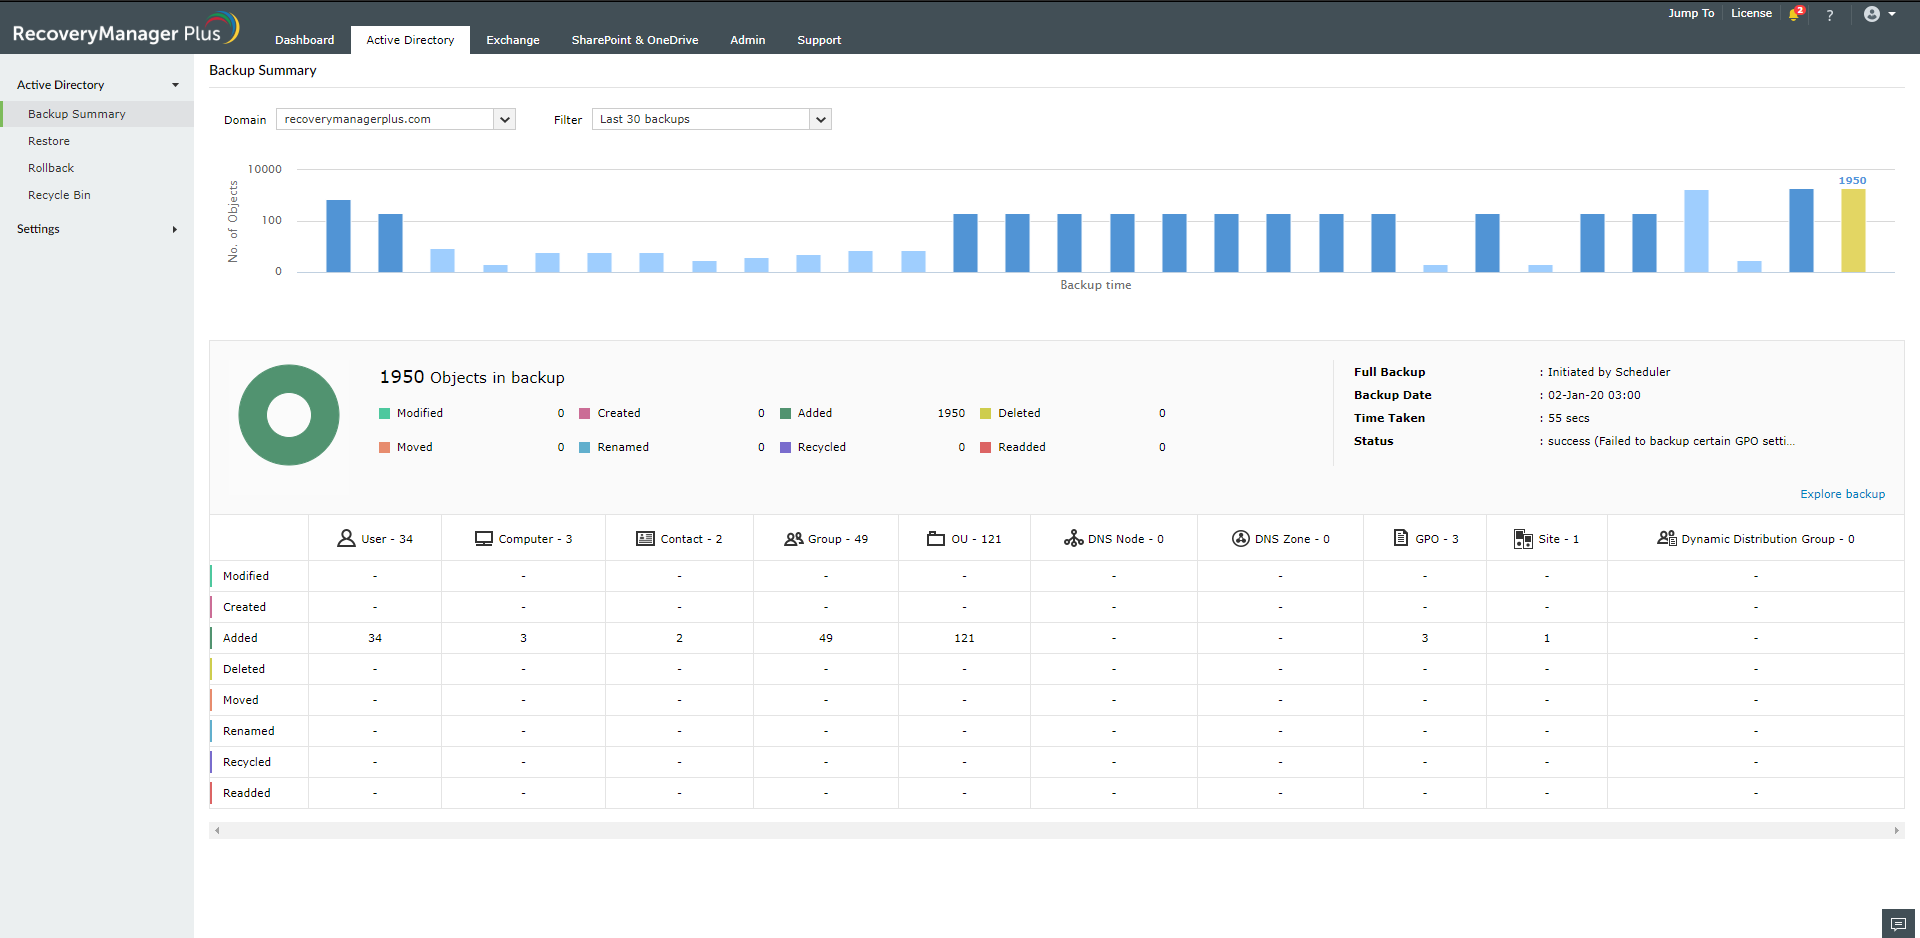1920x938 pixels.
Task: Open the Recycle Bin sidebar link
Action: [x=59, y=195]
